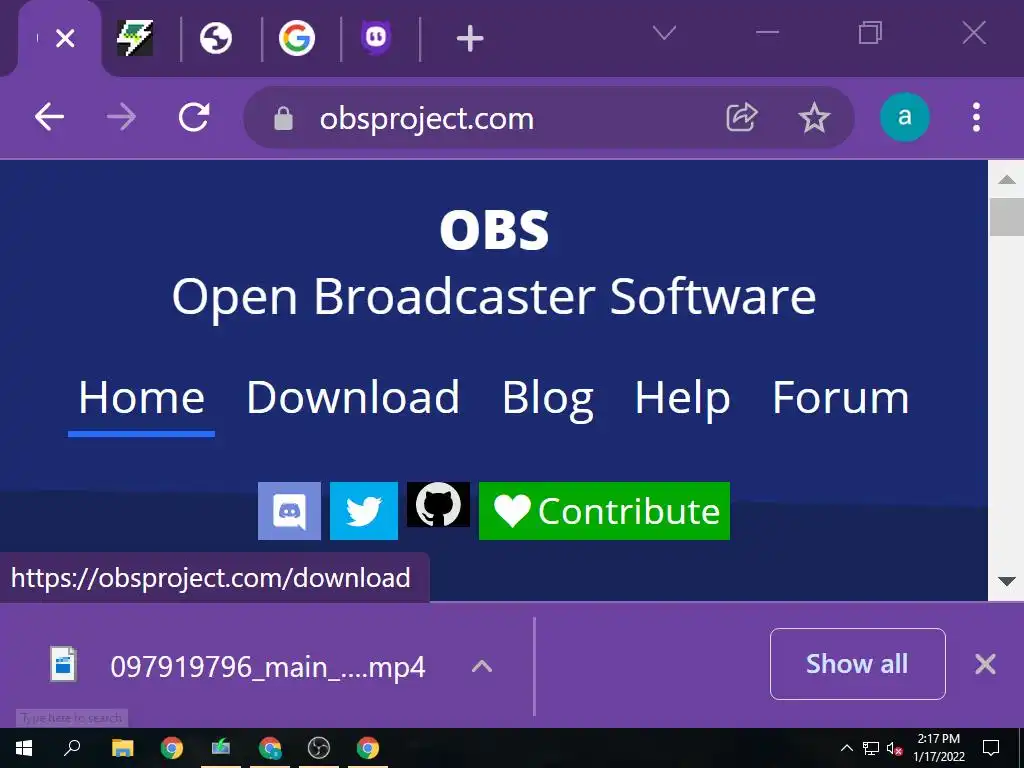Viewport: 1024px width, 768px height.
Task: Open File Explorer from the taskbar
Action: 123,748
